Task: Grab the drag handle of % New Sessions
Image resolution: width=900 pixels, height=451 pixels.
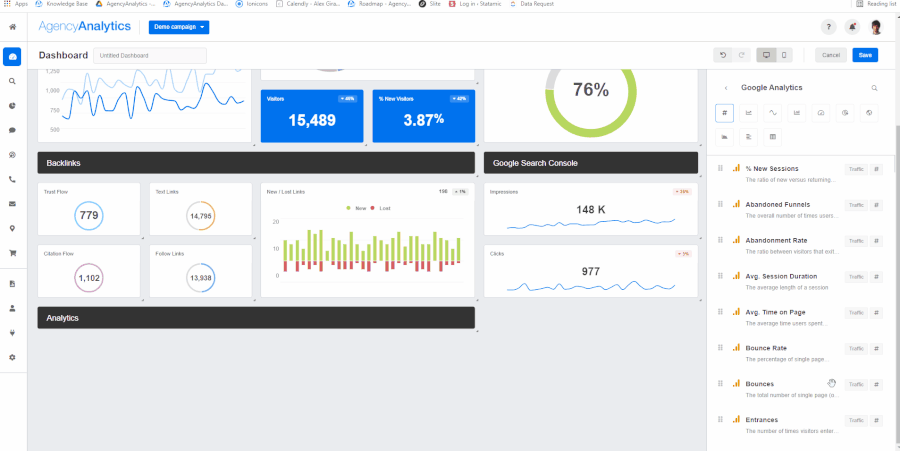Action: click(720, 168)
